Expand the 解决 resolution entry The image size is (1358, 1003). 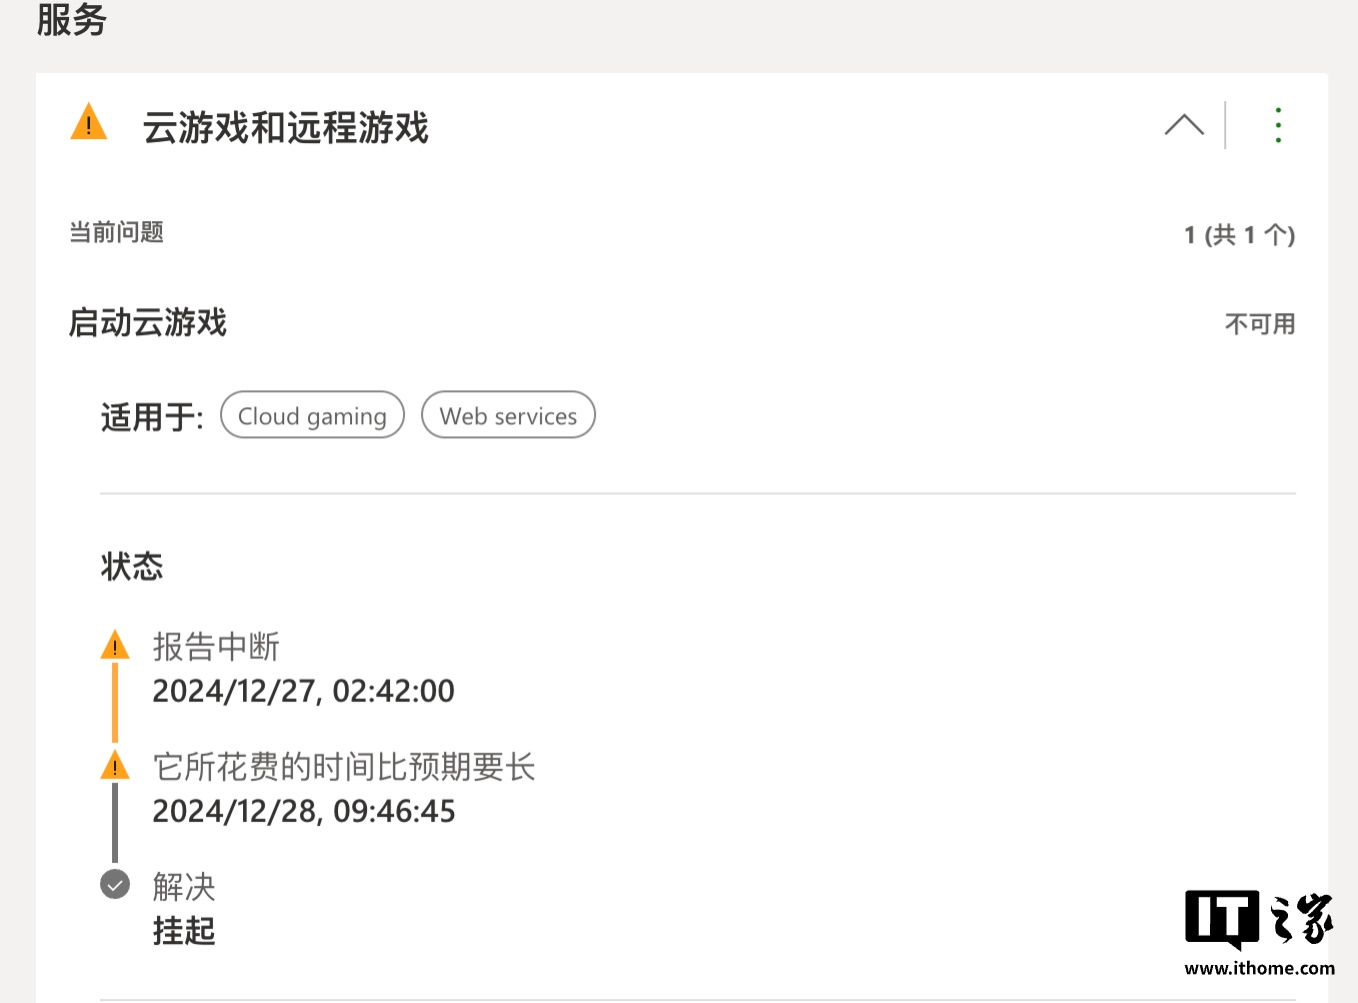coord(184,886)
